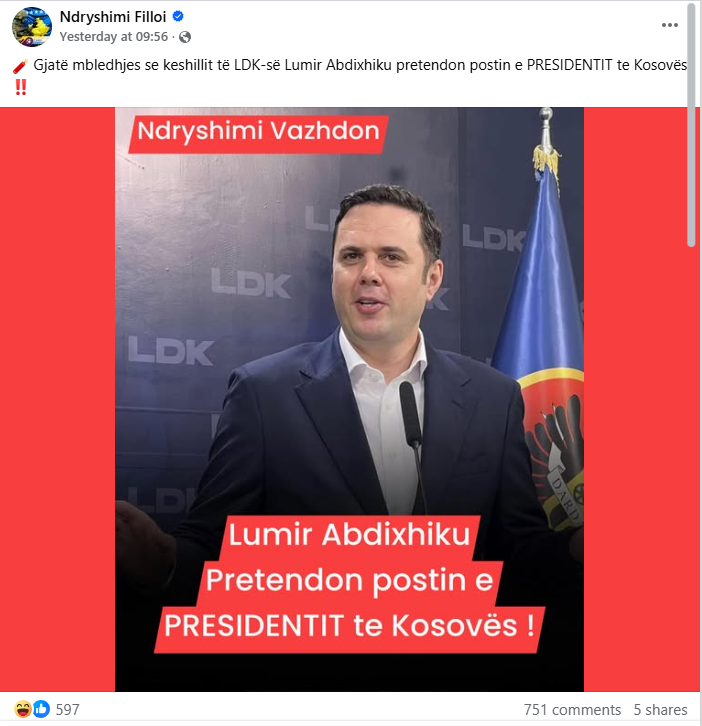Click the Ndryshimi Vazhdon red banner

tap(258, 132)
